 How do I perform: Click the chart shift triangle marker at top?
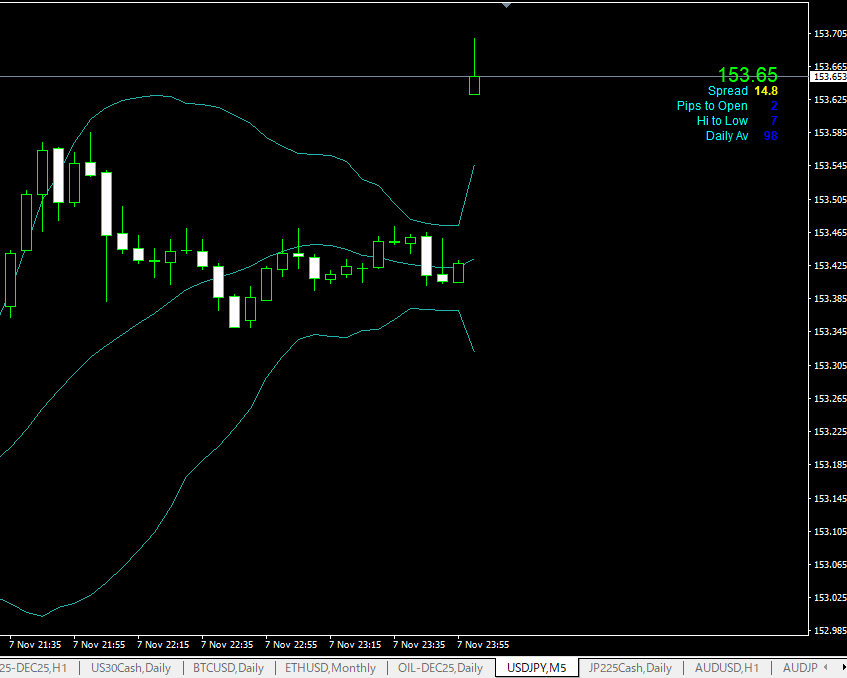coord(506,5)
